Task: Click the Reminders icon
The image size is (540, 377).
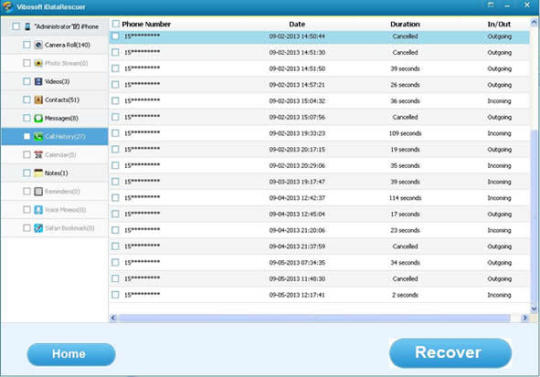Action: [x=38, y=191]
